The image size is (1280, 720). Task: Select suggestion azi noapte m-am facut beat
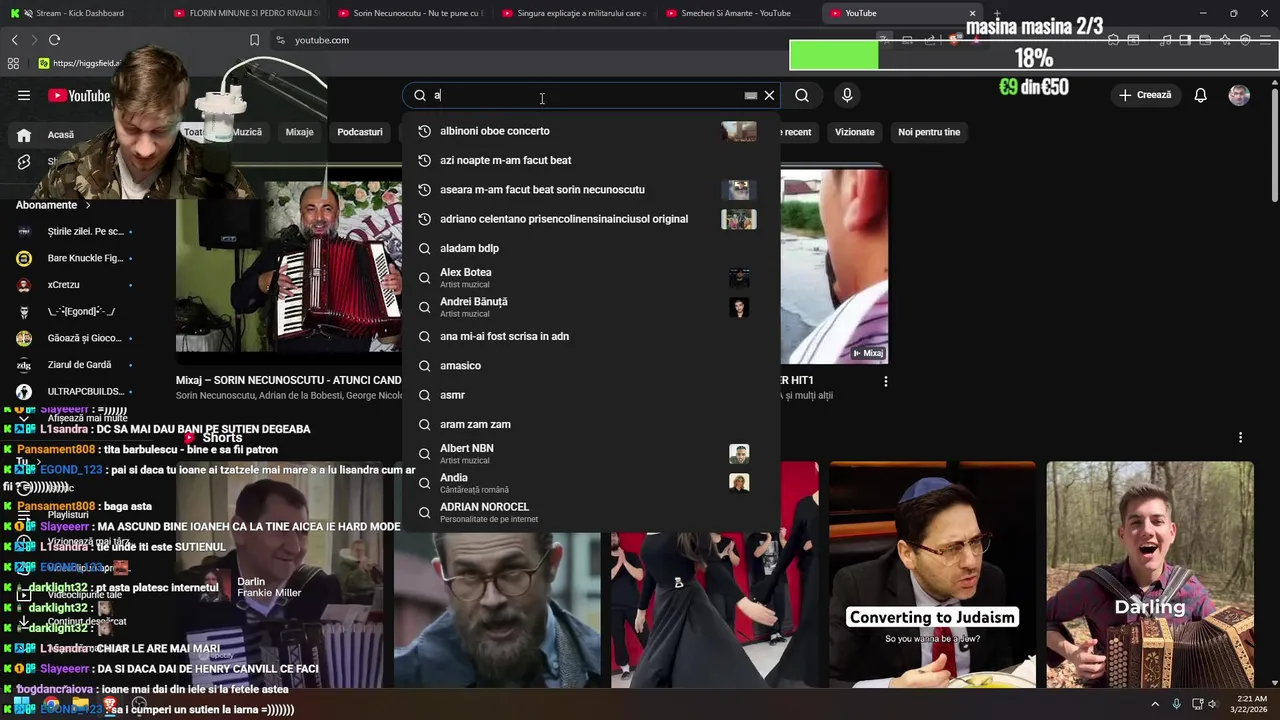590,160
